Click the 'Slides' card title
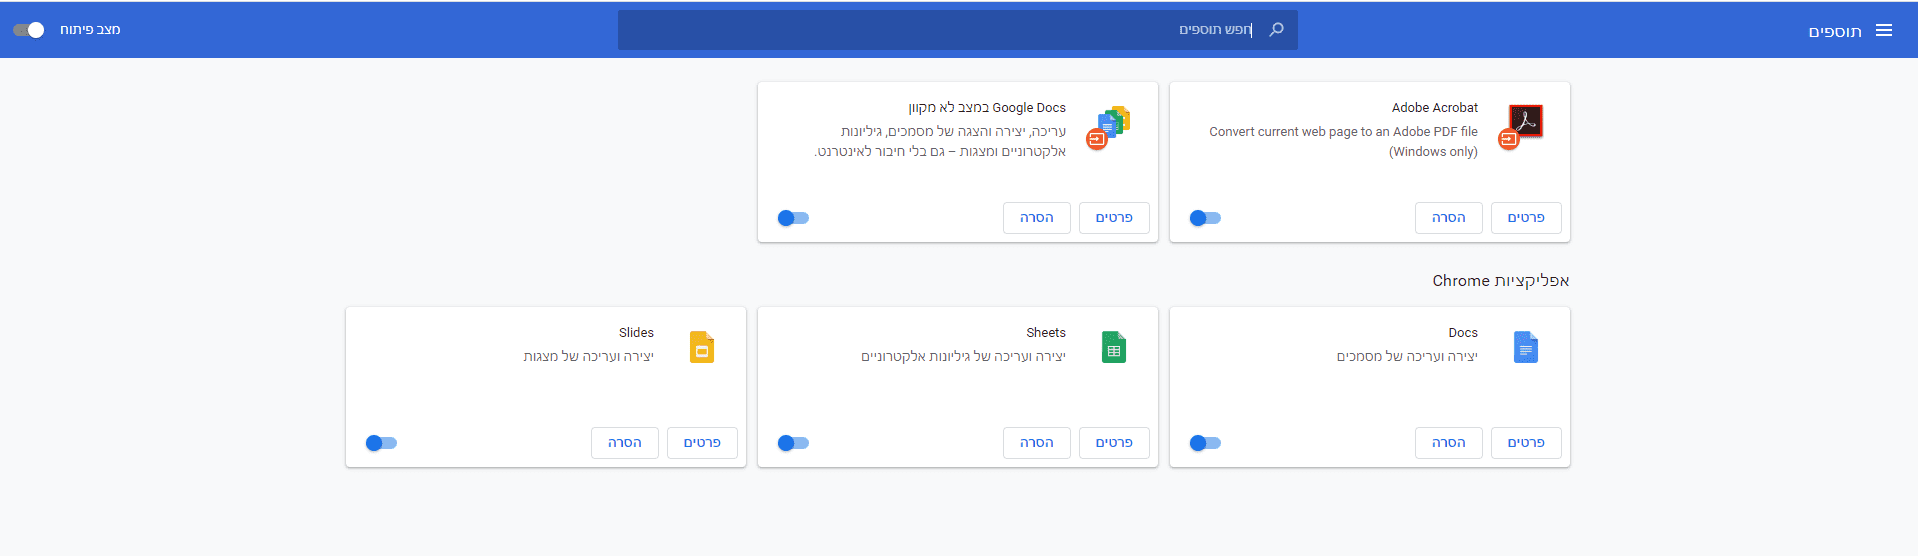 pyautogui.click(x=636, y=333)
